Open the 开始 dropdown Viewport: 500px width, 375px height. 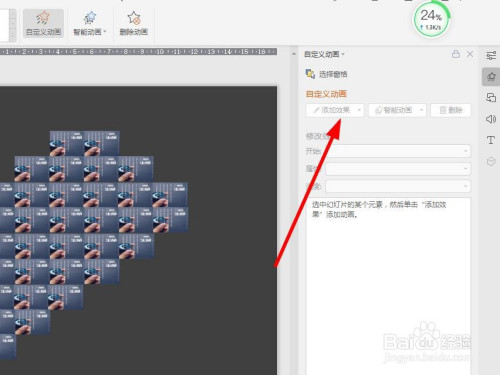coord(398,151)
